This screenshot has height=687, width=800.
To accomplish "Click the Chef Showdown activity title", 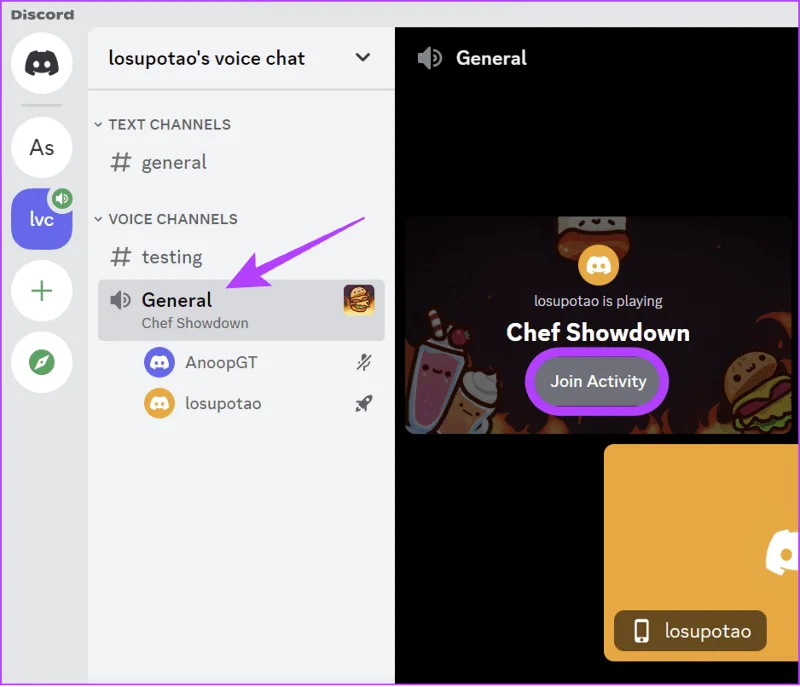I will click(x=598, y=333).
